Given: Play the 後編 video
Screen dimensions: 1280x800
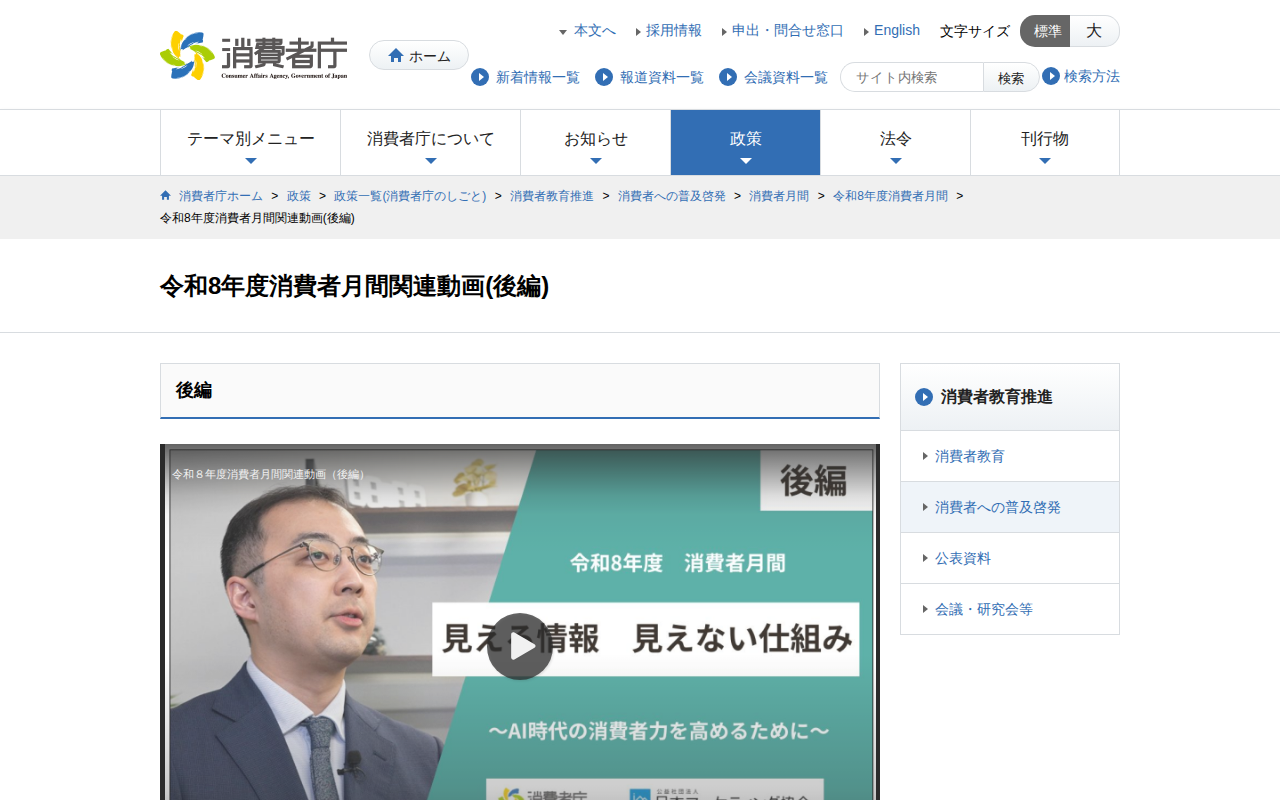Looking at the screenshot, I should coord(520,646).
